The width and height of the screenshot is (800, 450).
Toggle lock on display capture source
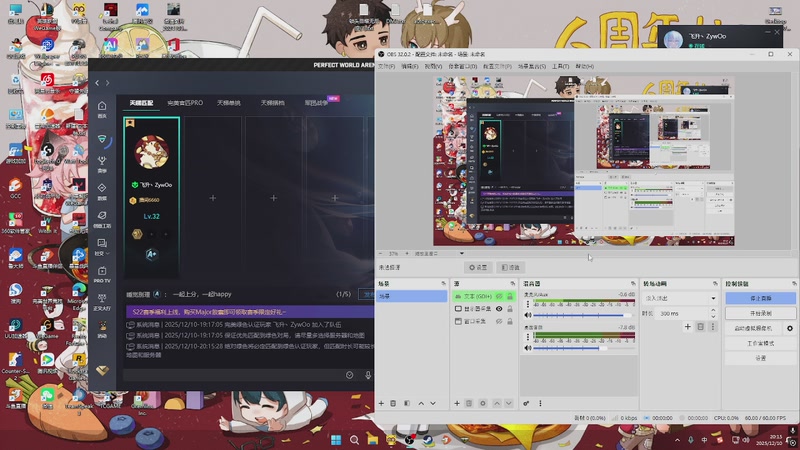coord(510,309)
